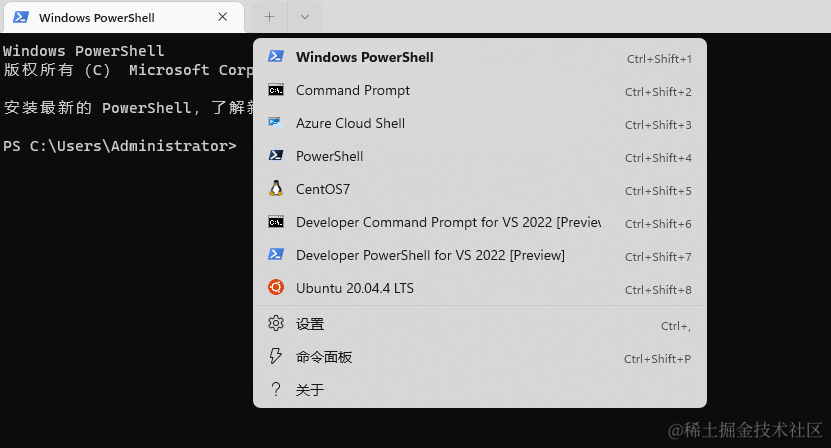This screenshot has width=831, height=448.
Task: Start the CentOS7 profile
Action: coord(480,189)
